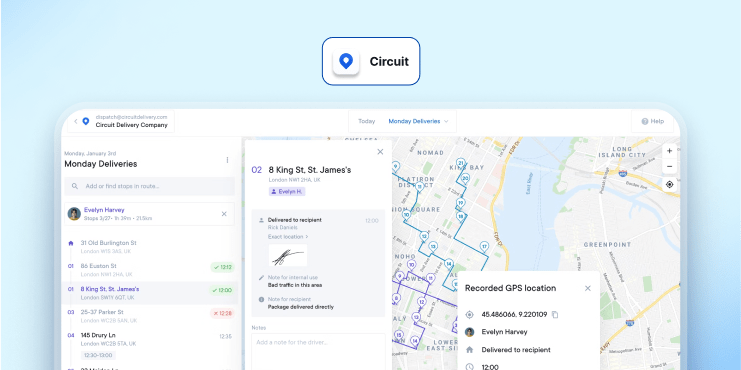Select the 25-37 Parker St stop
The image size is (741, 370).
coord(149,316)
